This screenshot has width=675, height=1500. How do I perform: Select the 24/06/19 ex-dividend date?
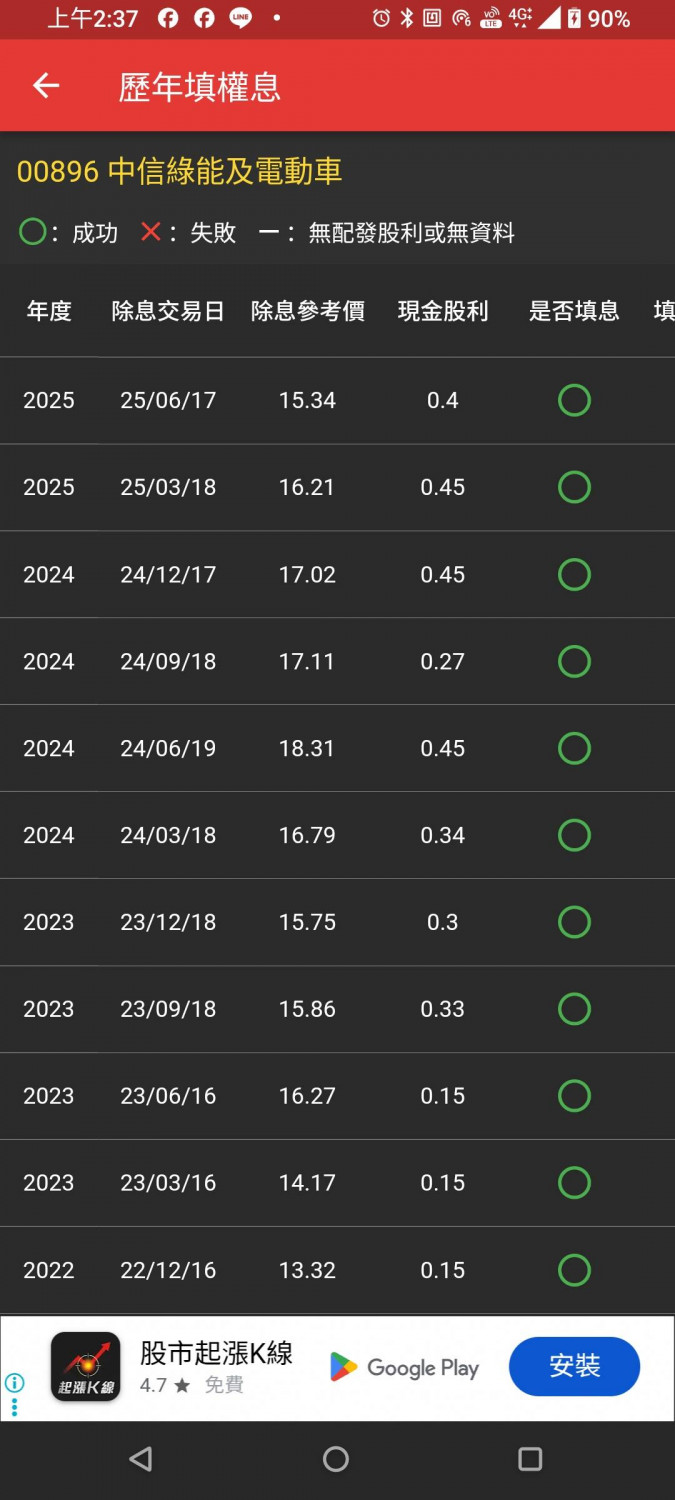(x=168, y=748)
